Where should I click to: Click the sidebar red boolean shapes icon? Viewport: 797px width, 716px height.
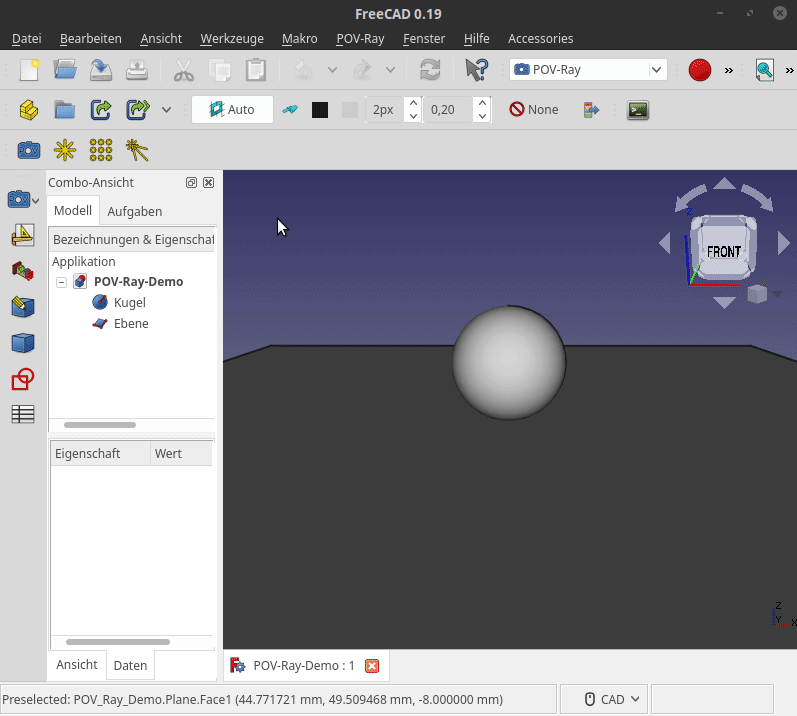click(23, 379)
